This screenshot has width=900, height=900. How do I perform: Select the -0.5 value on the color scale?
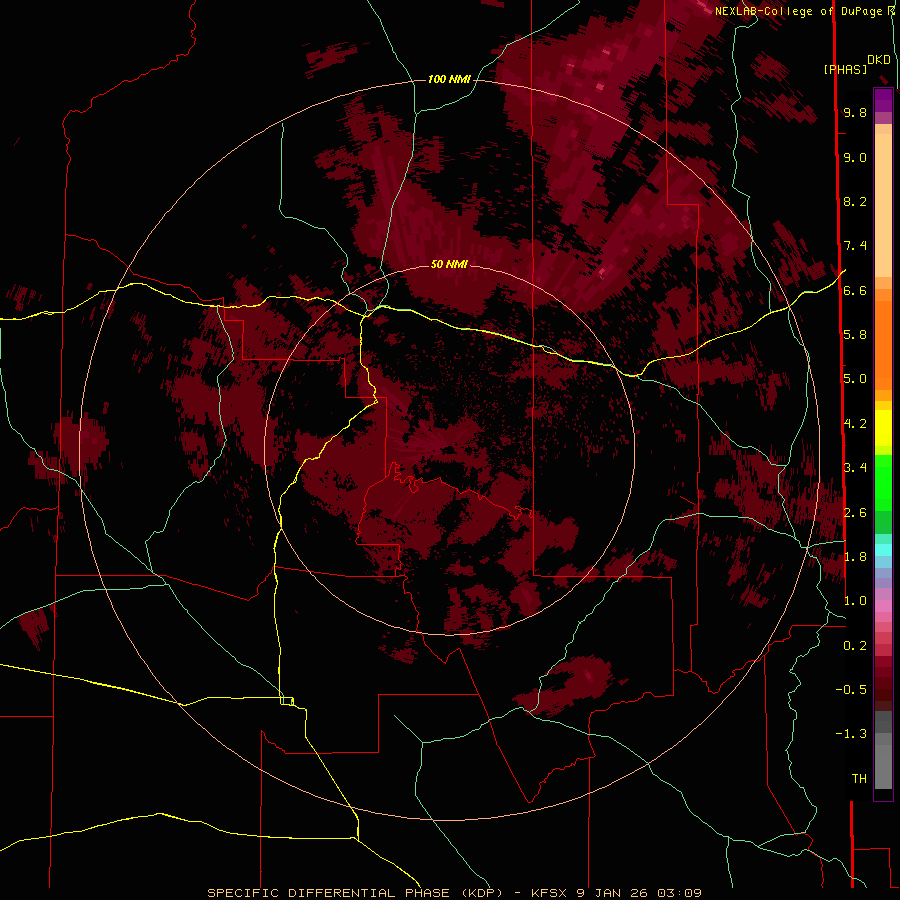pyautogui.click(x=851, y=690)
